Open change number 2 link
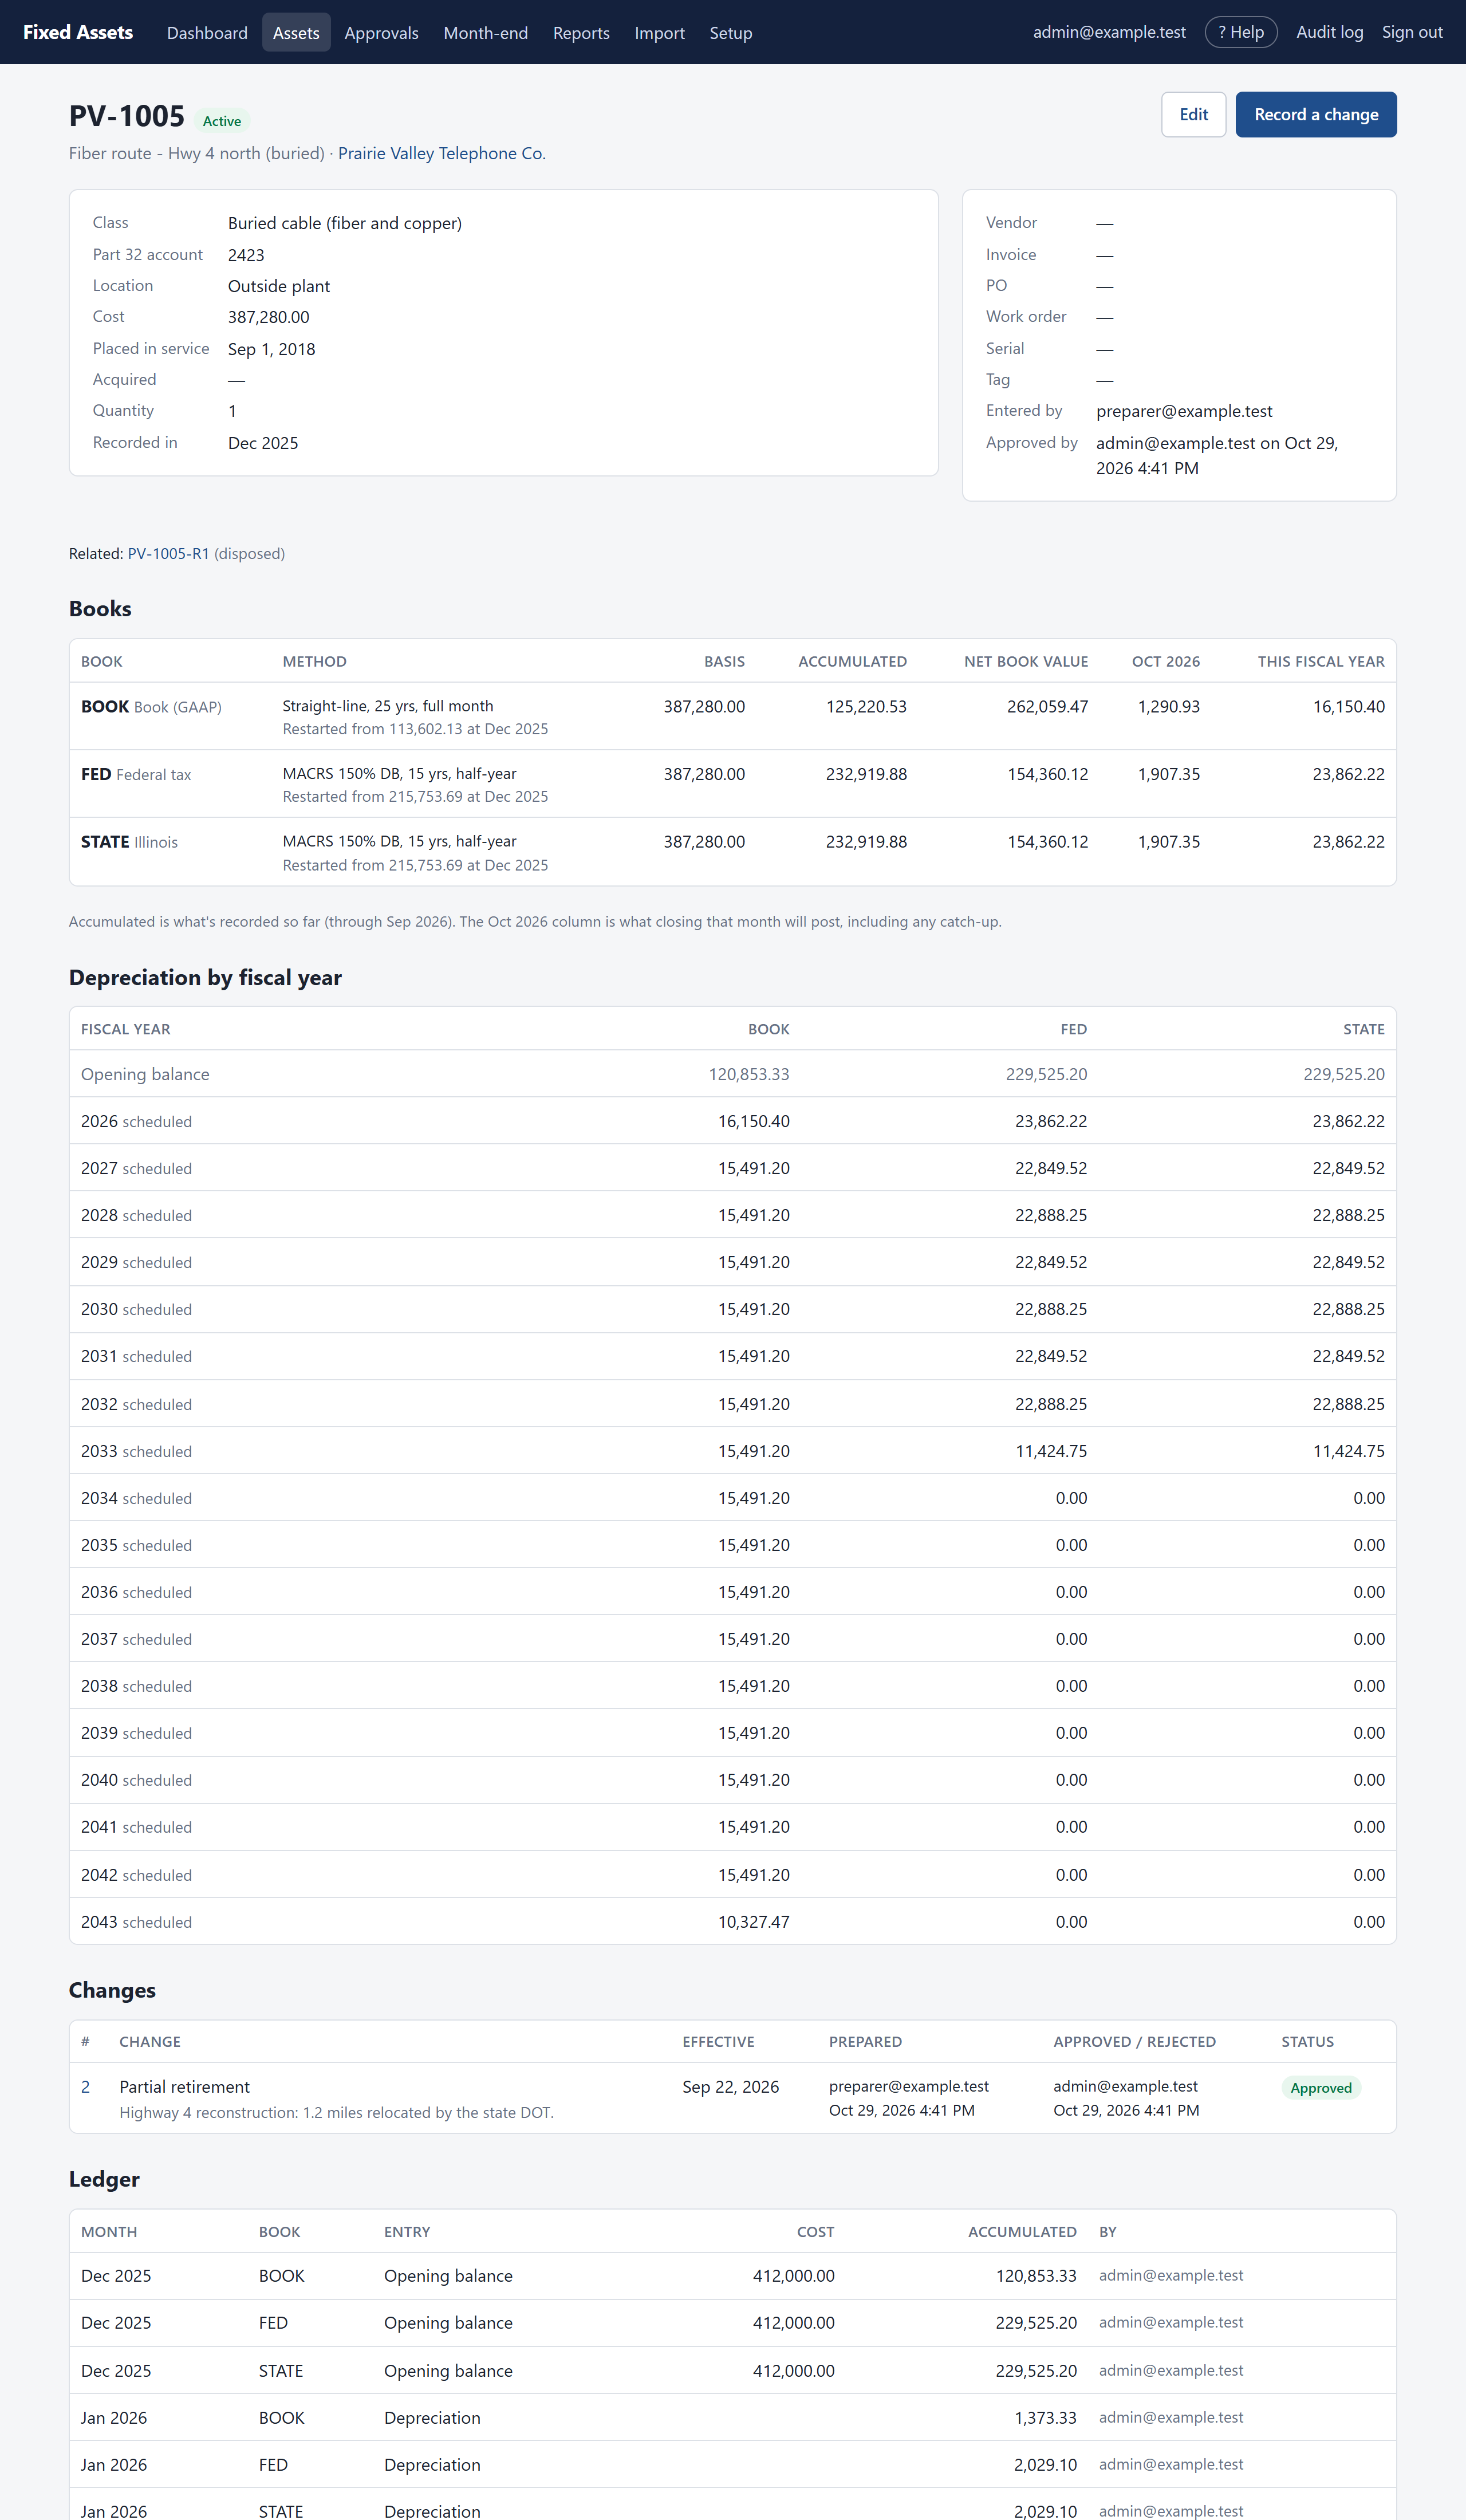Viewport: 1466px width, 2520px height. (86, 2087)
